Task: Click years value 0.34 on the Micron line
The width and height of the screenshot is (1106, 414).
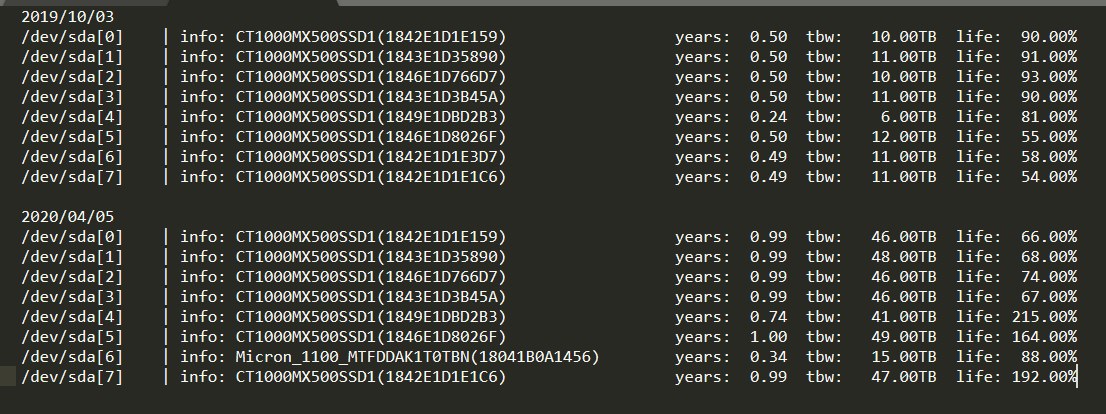Action: [x=767, y=356]
